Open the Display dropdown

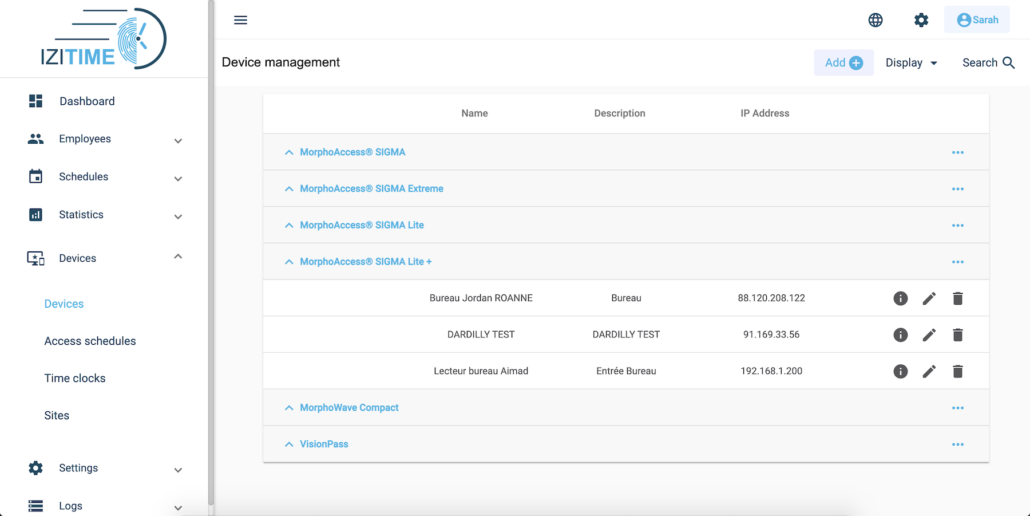(911, 62)
